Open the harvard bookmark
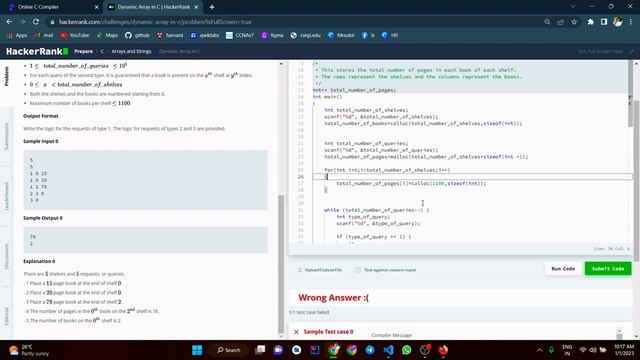Viewport: 640px width, 360px height. 170,36
